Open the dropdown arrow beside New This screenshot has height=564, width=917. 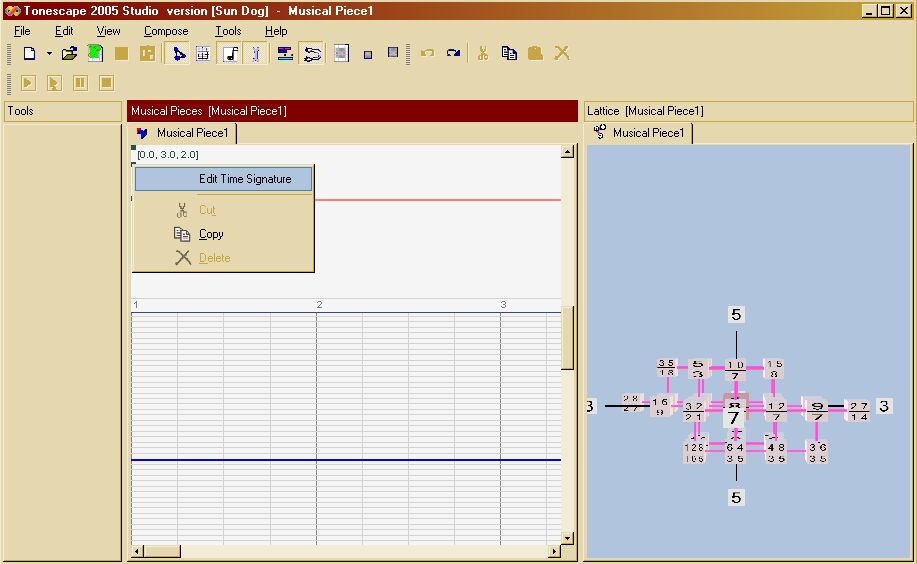pyautogui.click(x=49, y=54)
